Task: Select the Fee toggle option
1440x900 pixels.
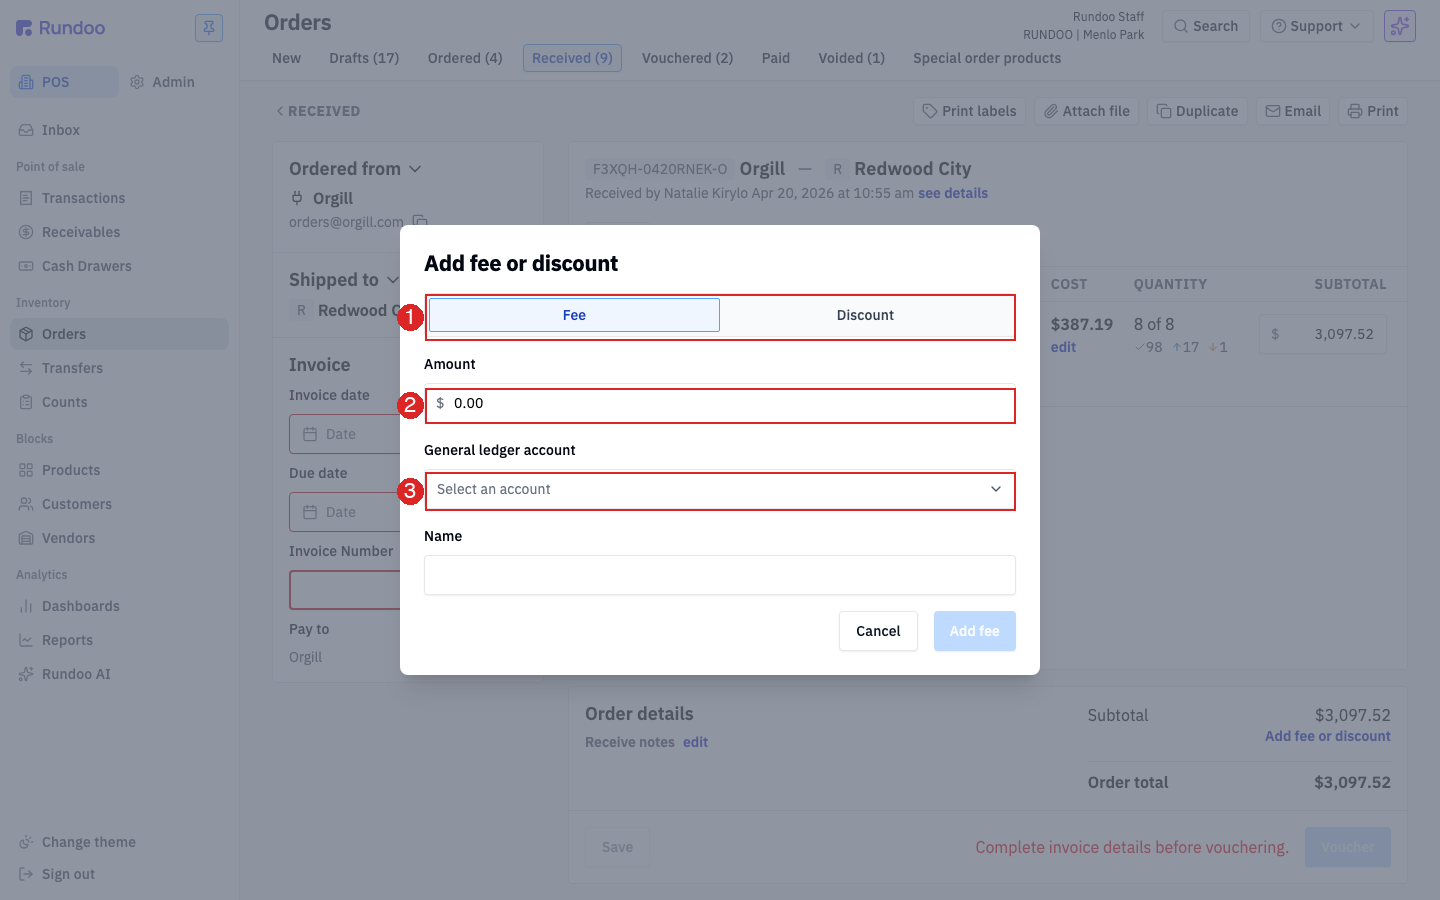Action: 574,315
